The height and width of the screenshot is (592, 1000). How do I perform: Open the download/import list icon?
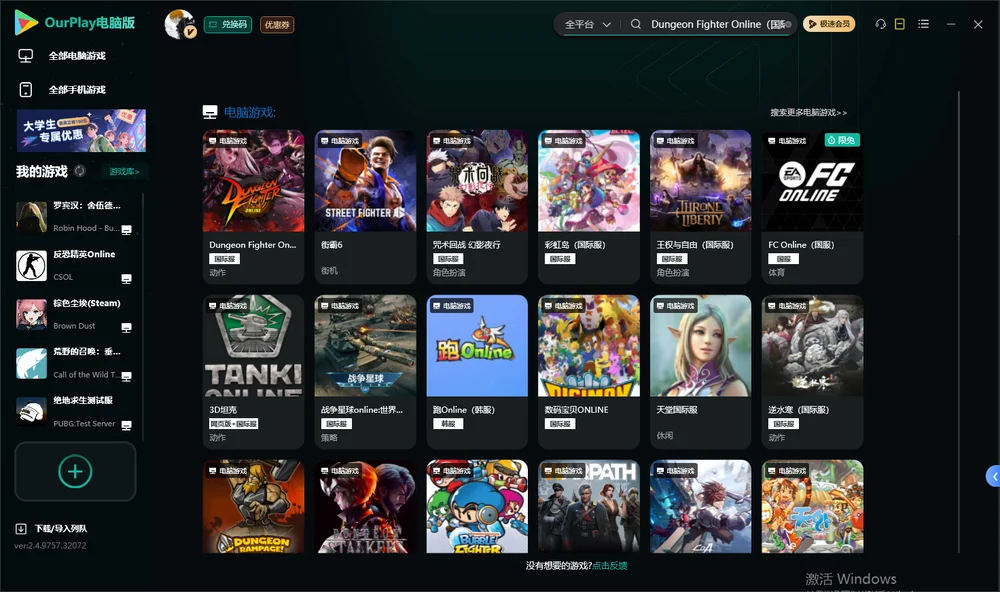coord(21,528)
